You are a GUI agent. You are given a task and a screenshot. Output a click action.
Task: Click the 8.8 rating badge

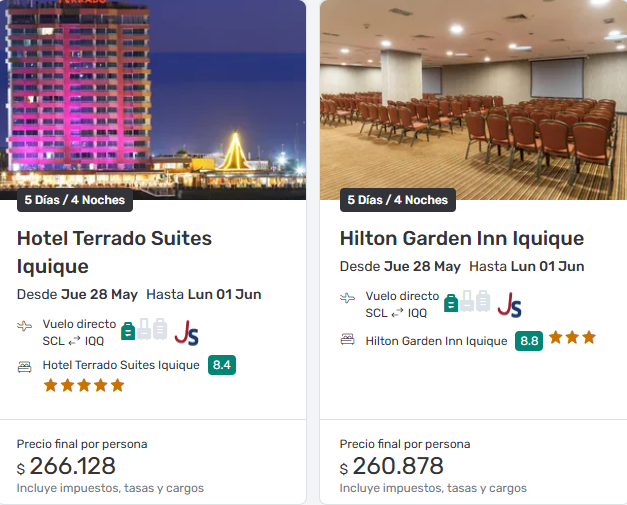pyautogui.click(x=529, y=340)
